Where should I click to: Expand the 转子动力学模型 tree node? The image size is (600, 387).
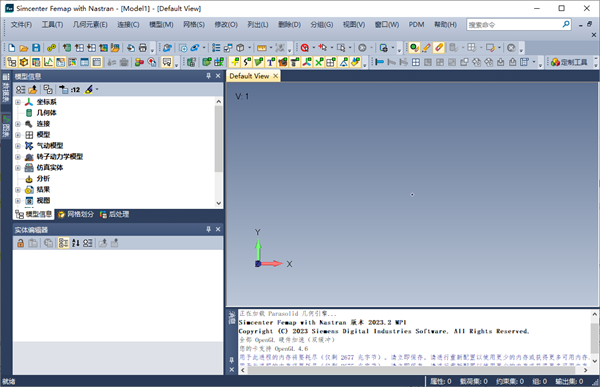18,157
